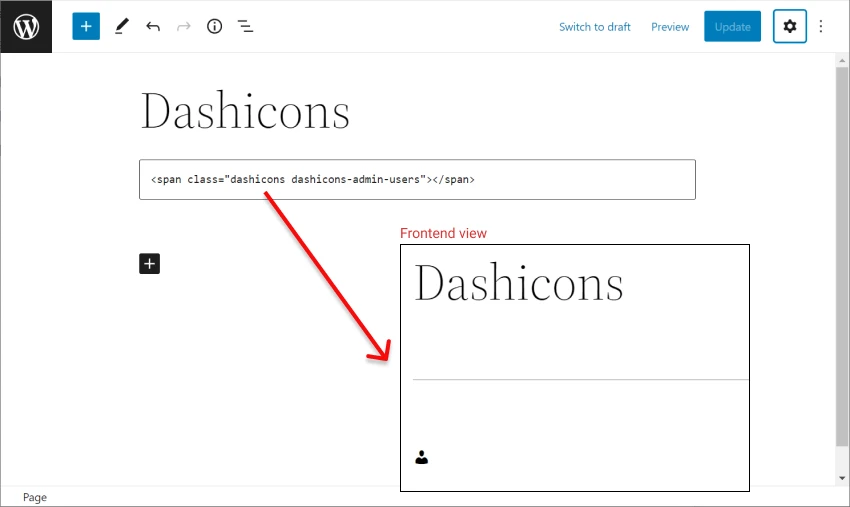Add a new block with black plus button
The image size is (850, 507).
click(x=150, y=264)
